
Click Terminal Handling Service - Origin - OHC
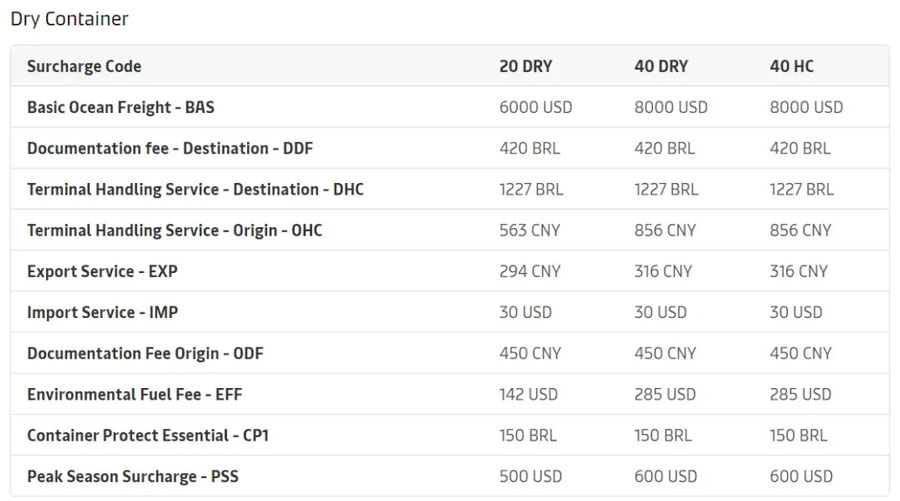[175, 231]
